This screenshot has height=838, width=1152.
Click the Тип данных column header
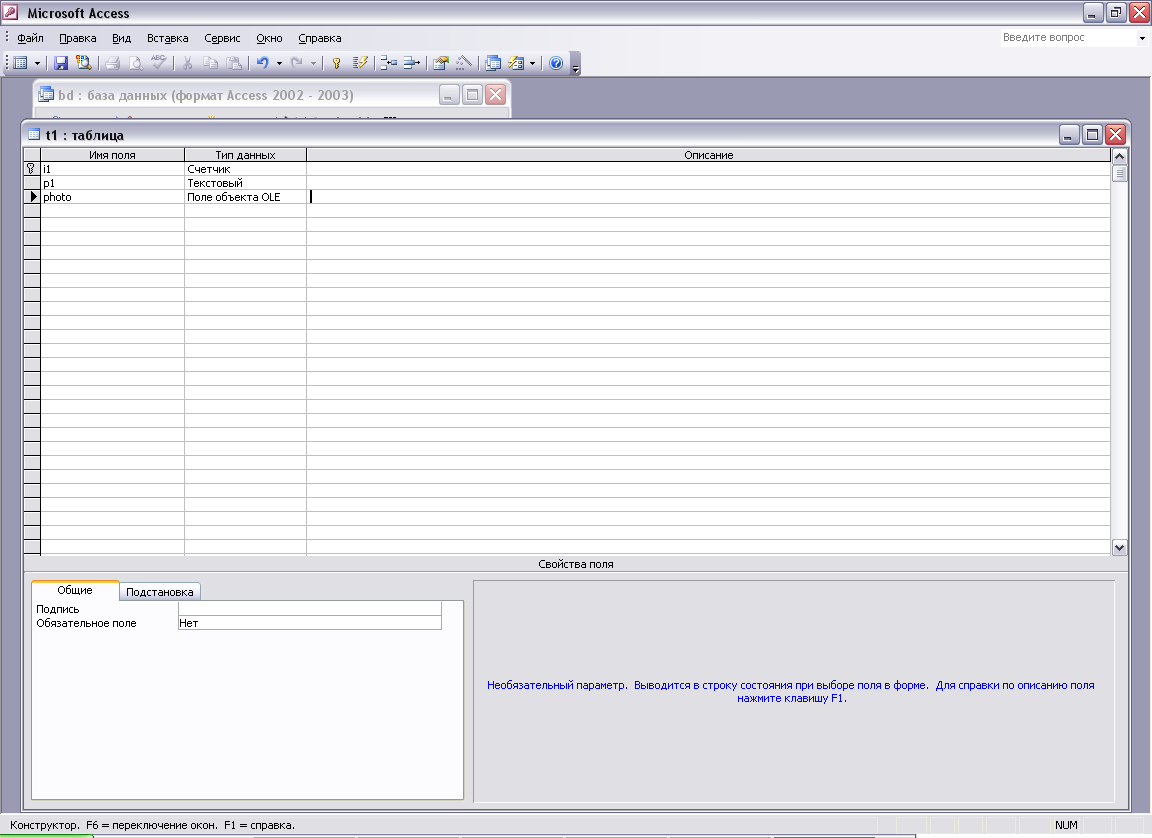tap(245, 155)
